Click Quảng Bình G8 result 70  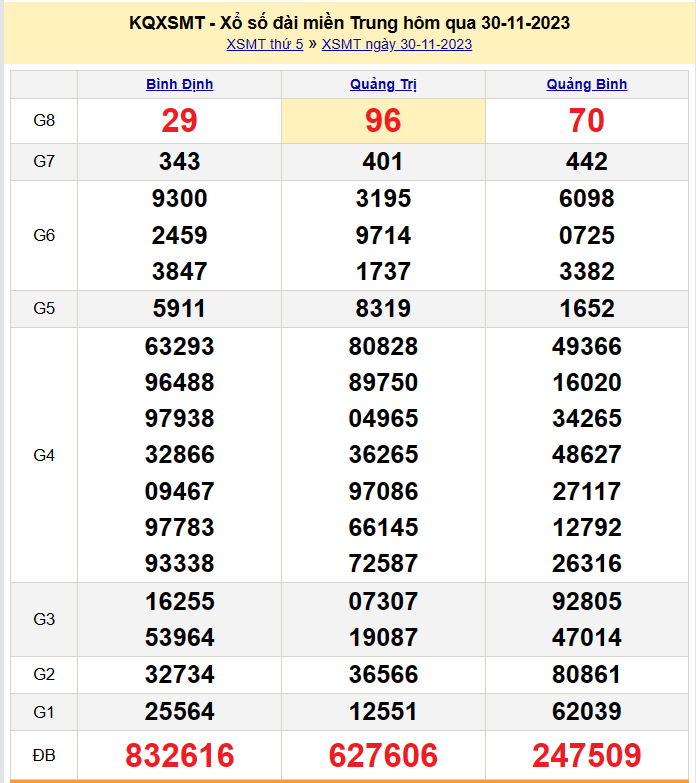(x=587, y=121)
